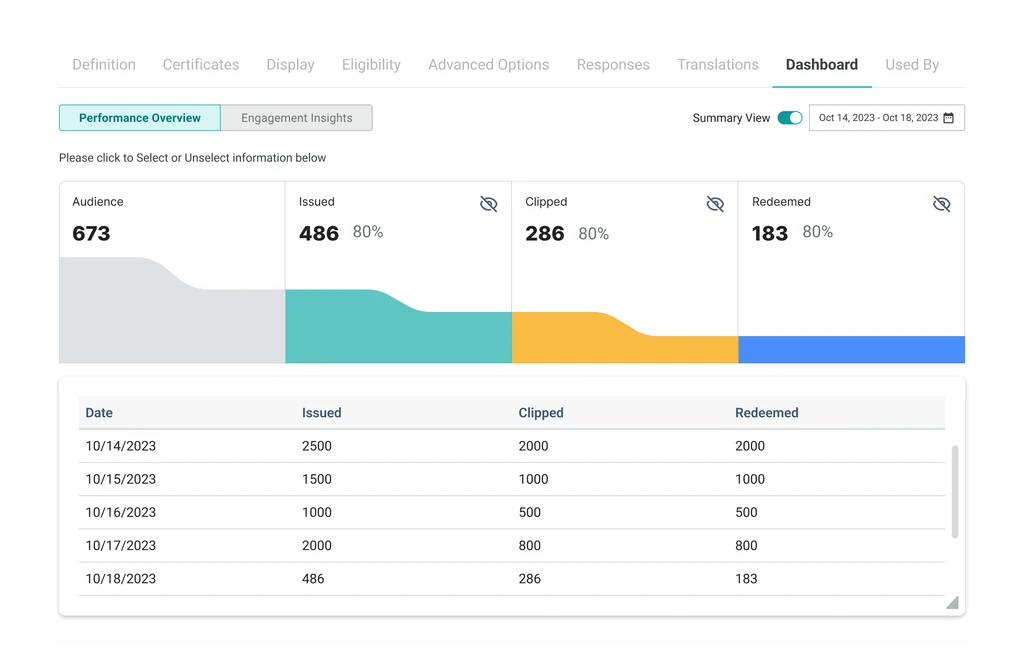Click the Clipped column header in table
Image resolution: width=1024 pixels, height=657 pixels.
[x=541, y=413]
